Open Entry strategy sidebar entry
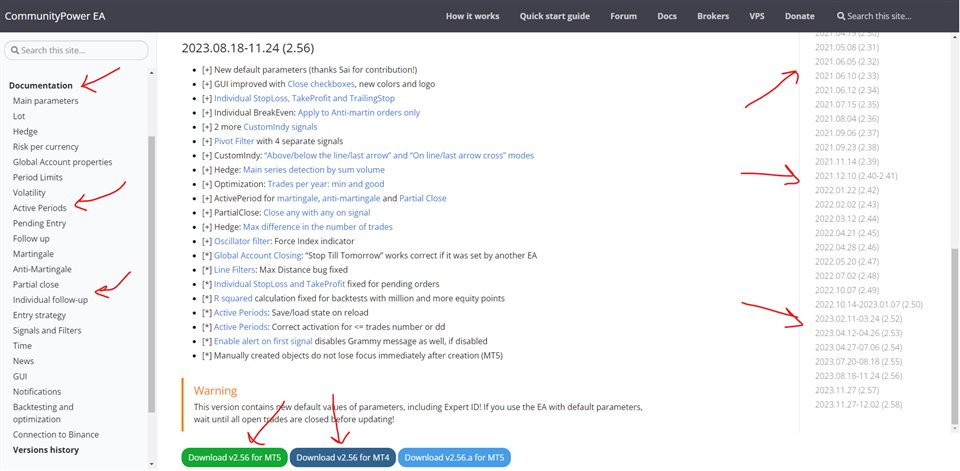This screenshot has height=471, width=960. click(x=39, y=315)
